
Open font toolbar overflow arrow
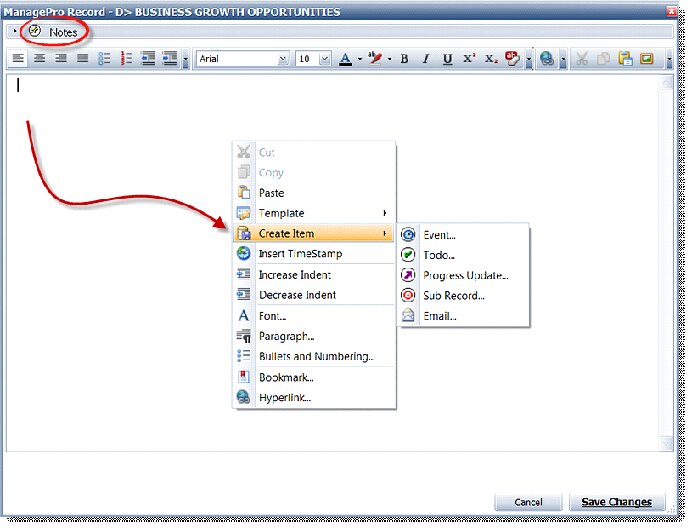click(x=528, y=59)
